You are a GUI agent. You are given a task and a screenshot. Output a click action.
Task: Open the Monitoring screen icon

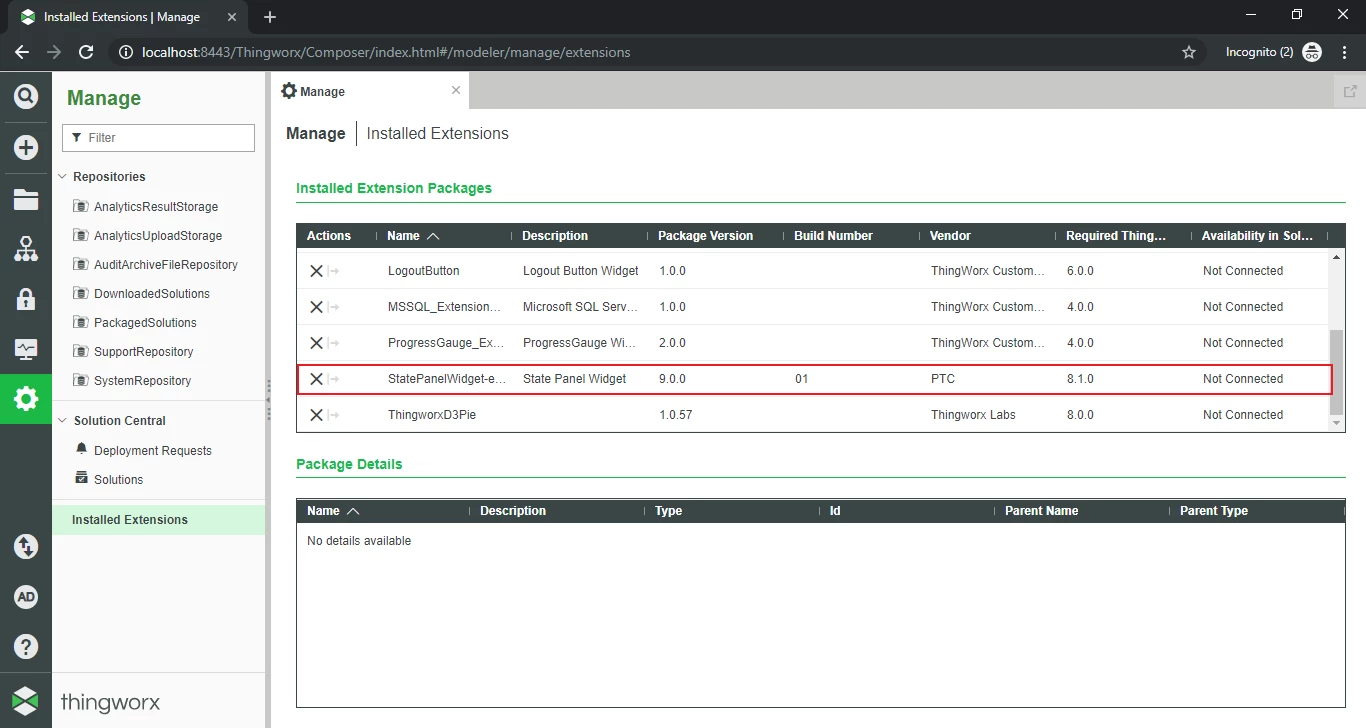26,349
